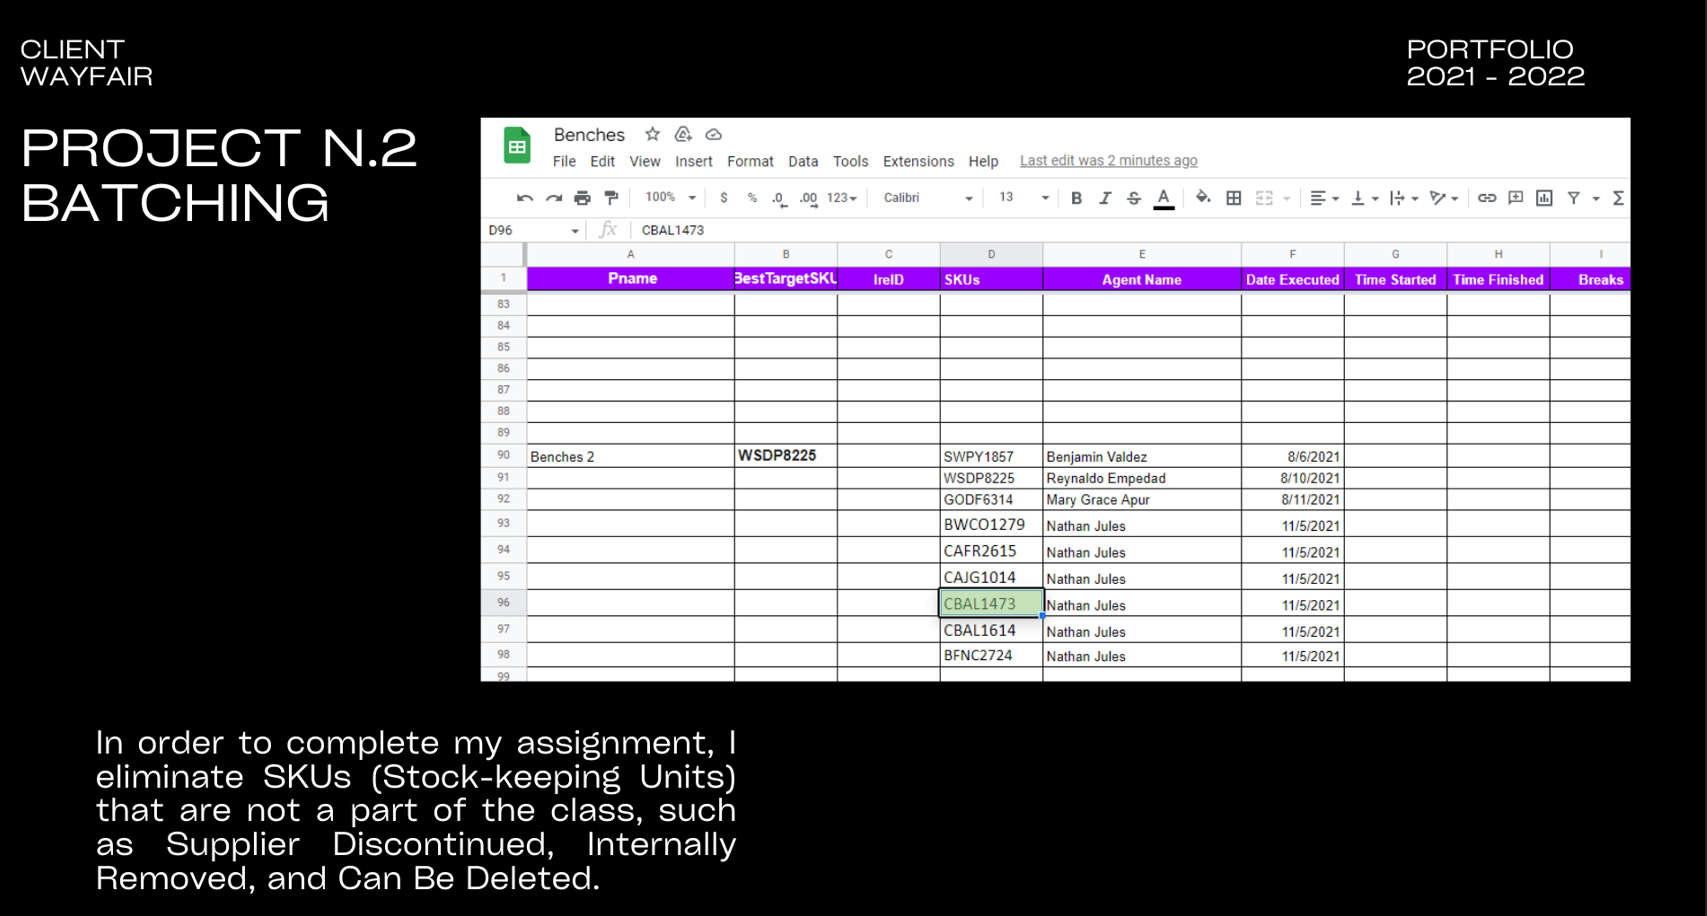Open 'Last edit was 2 minutes ago' link
The image size is (1707, 916).
(x=1108, y=161)
